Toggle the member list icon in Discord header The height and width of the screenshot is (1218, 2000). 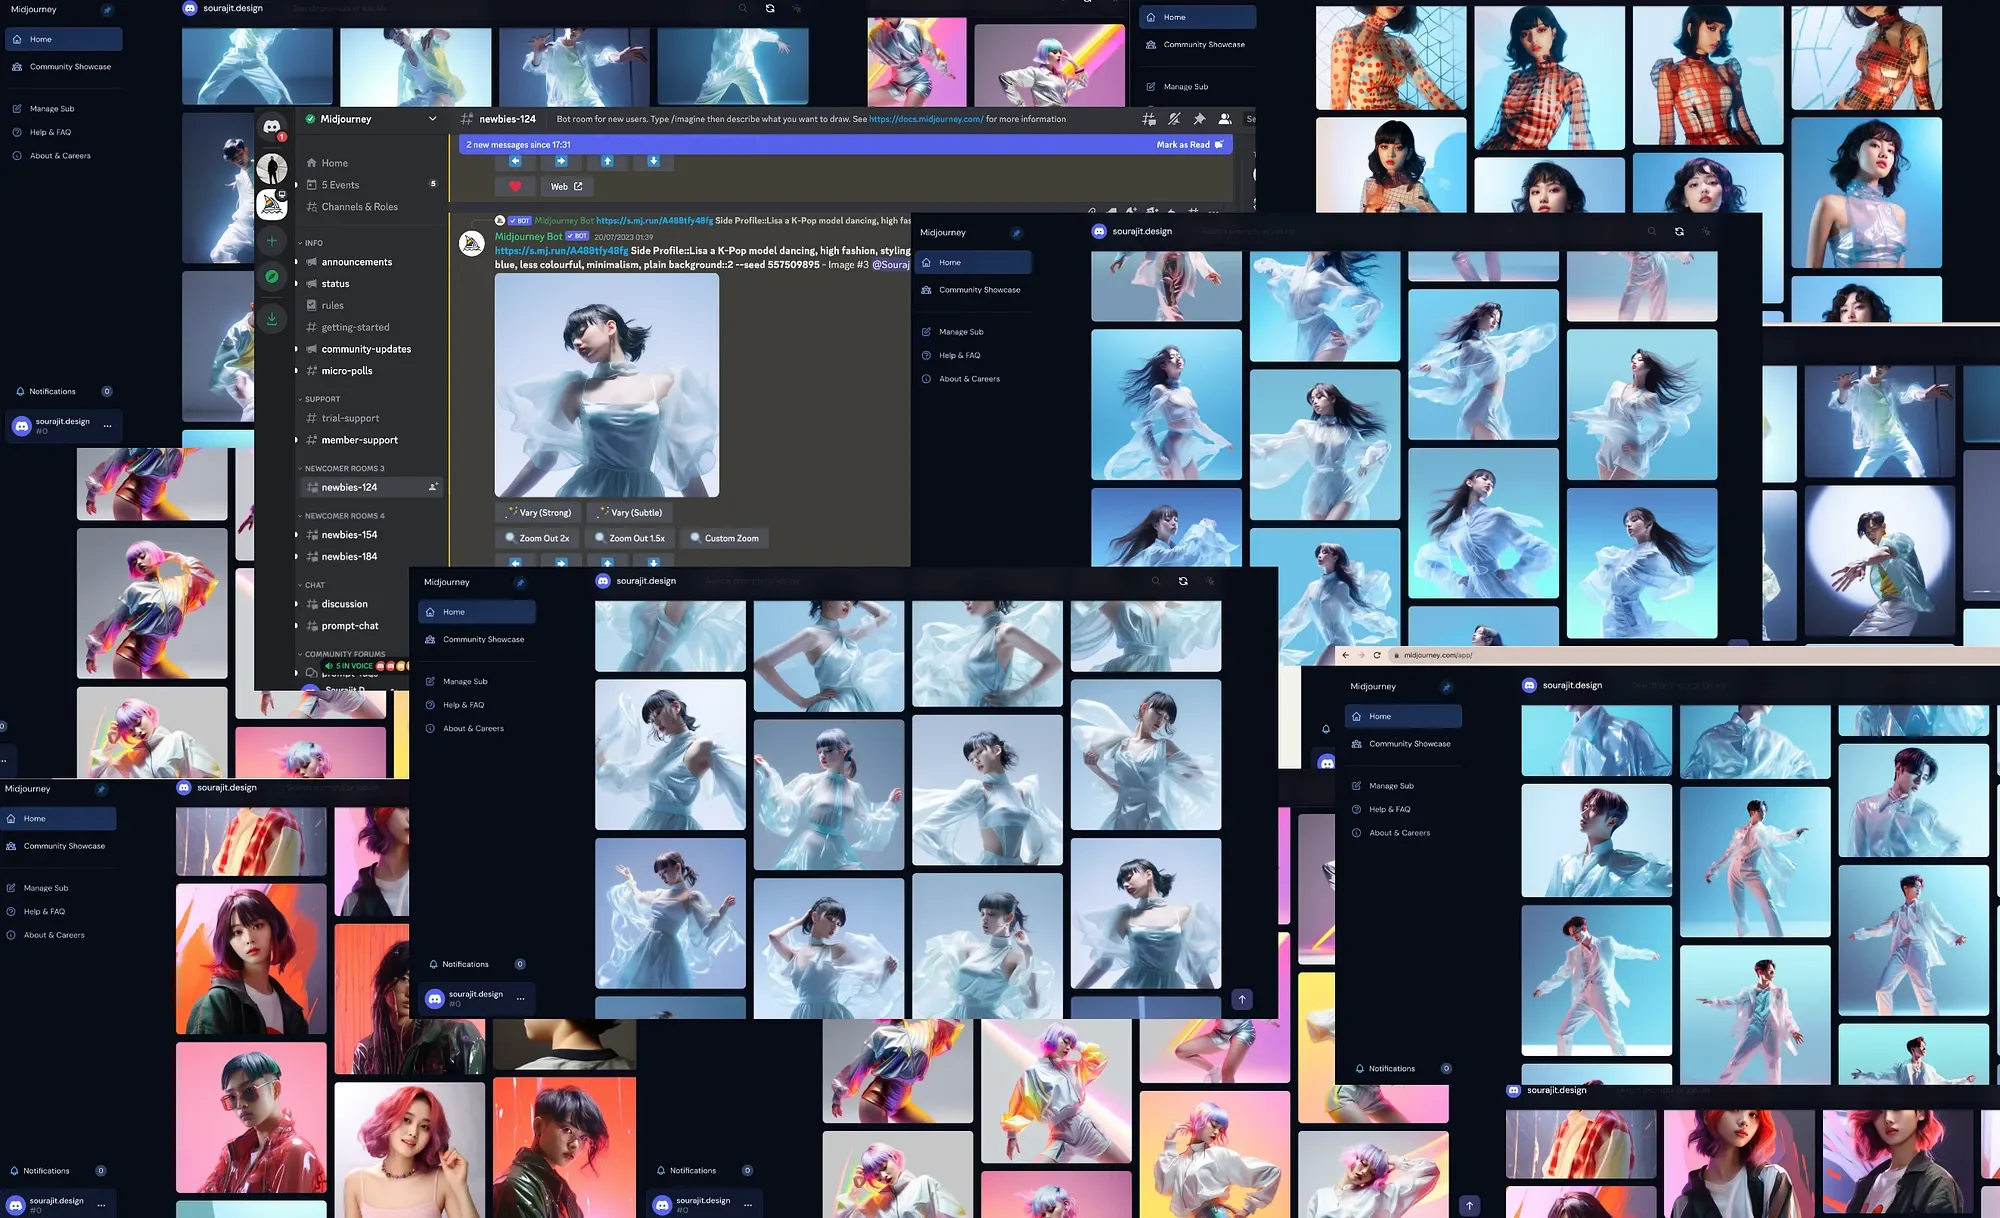pyautogui.click(x=1225, y=119)
